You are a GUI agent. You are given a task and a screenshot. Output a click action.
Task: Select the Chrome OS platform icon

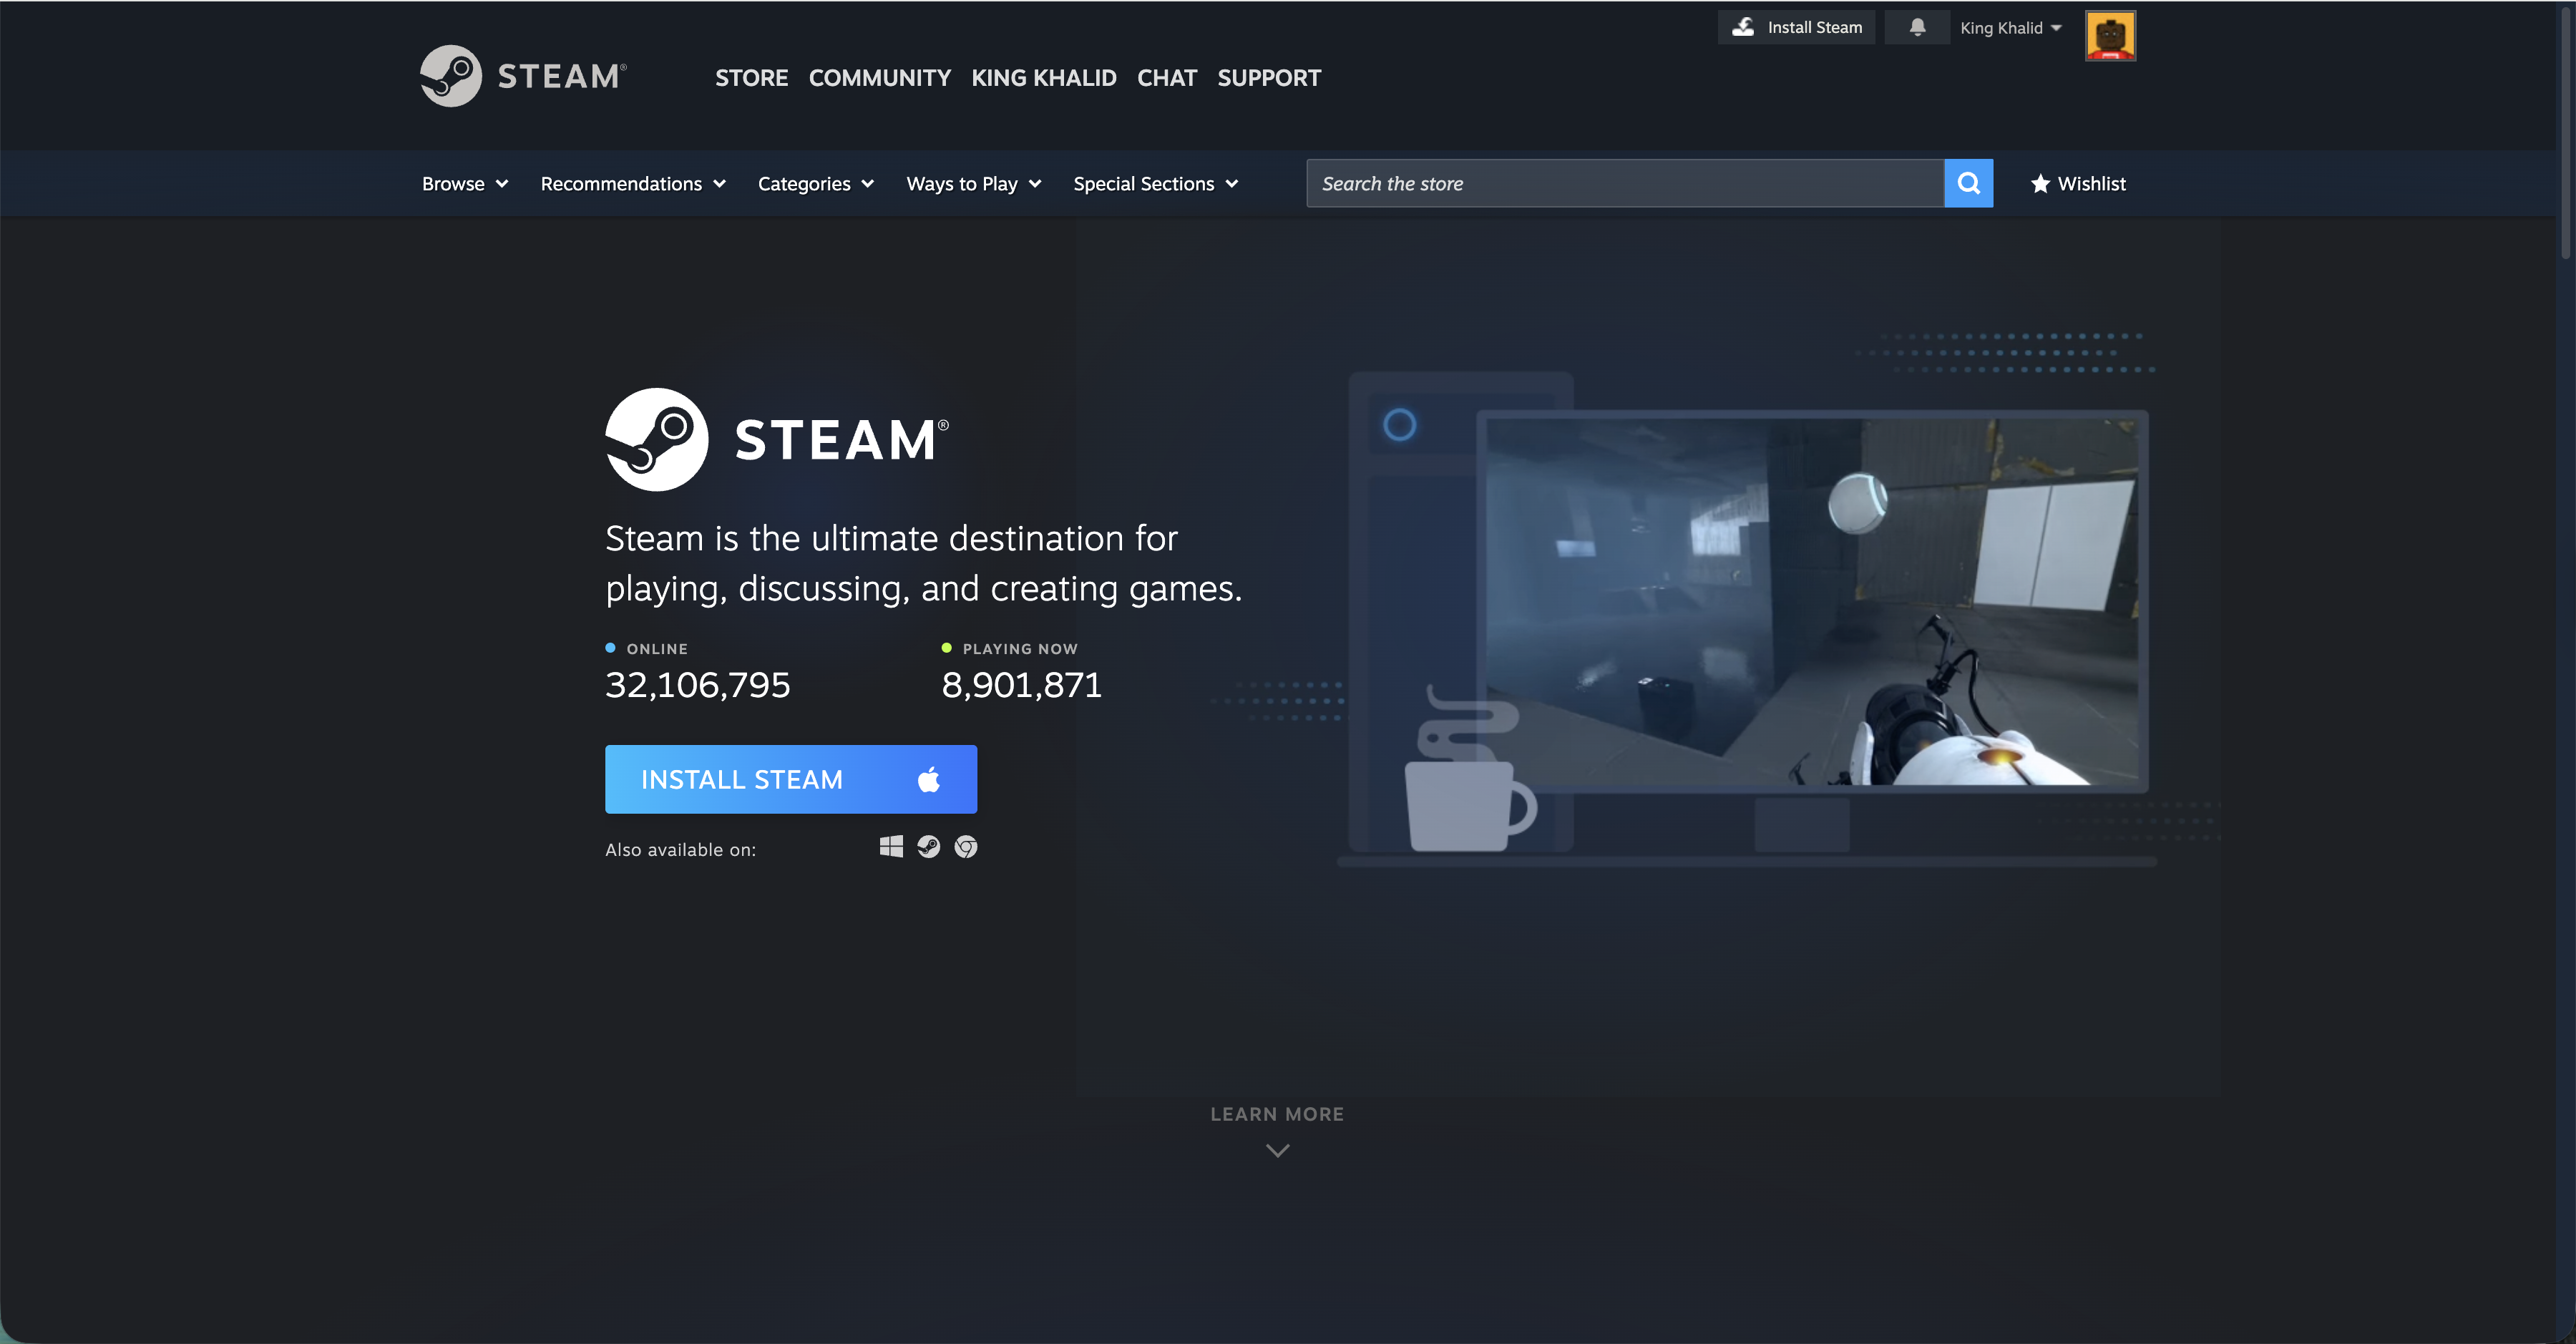pos(965,847)
